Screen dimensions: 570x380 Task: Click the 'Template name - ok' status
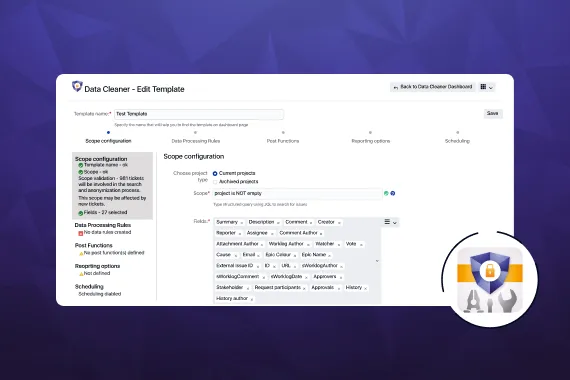(106, 165)
